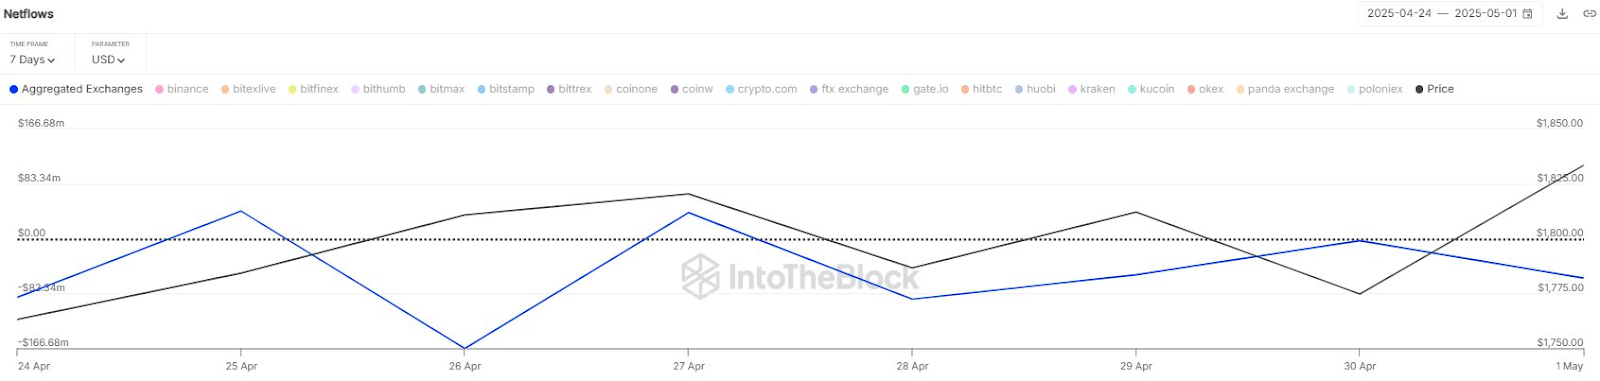This screenshot has height=381, width=1600.
Task: Open the 2025-04-24 to 2025-05-01 date picker
Action: point(1450,14)
